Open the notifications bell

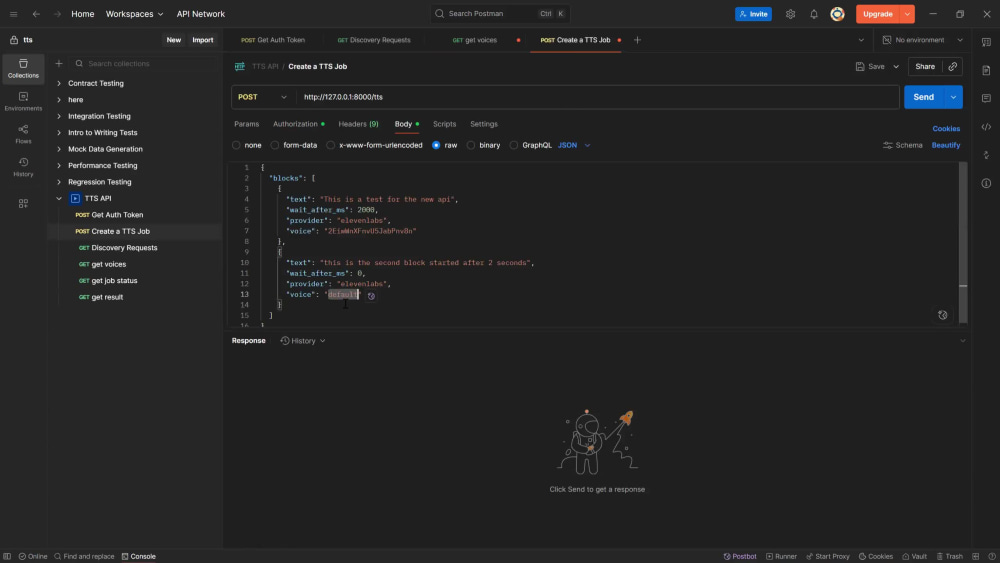pyautogui.click(x=814, y=13)
